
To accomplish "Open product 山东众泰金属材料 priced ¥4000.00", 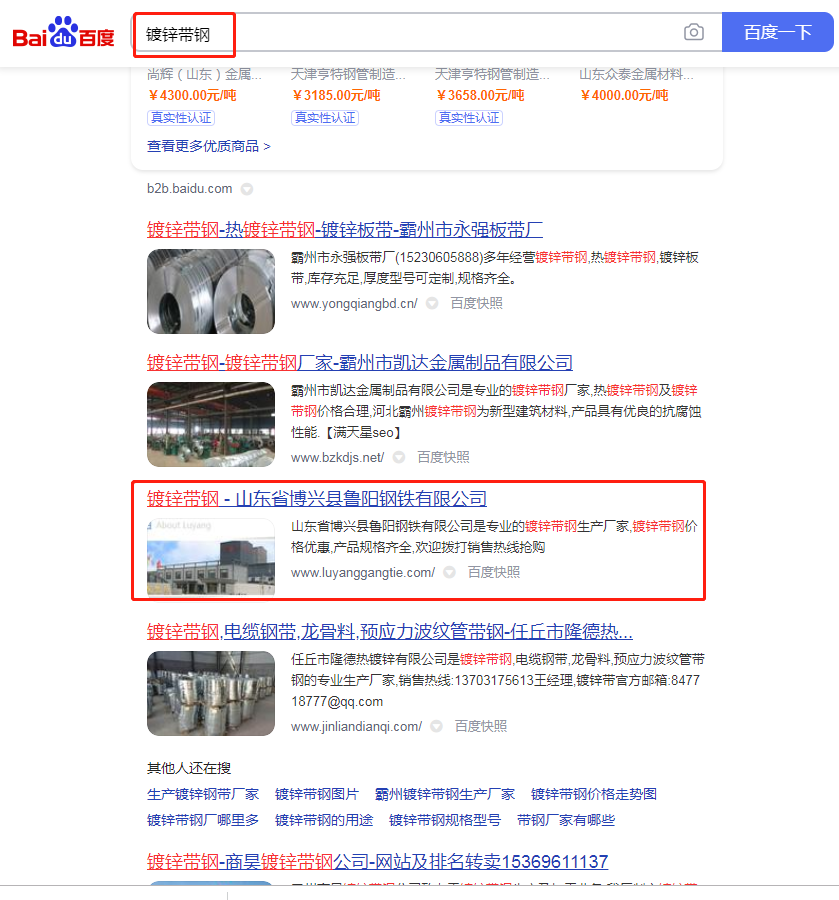I will 636,74.
